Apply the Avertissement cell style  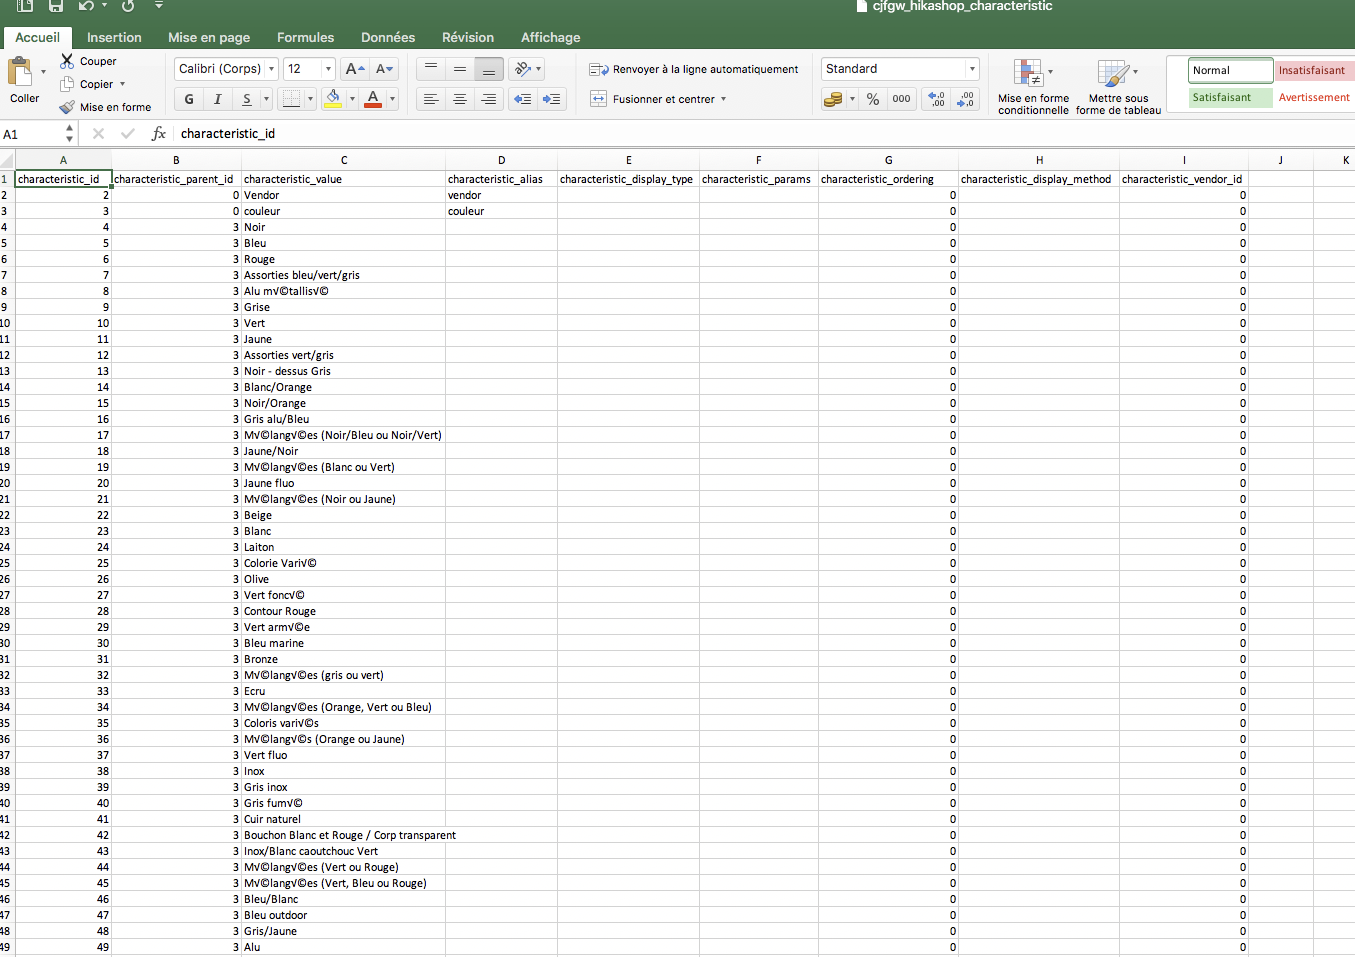[x=1314, y=97]
